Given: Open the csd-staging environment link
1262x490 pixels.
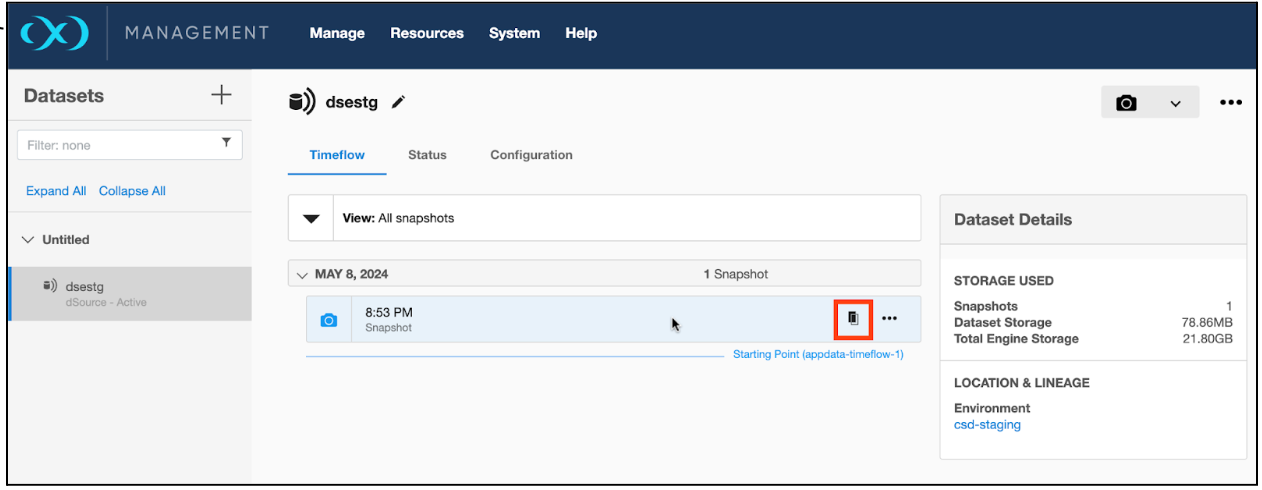Looking at the screenshot, I should 987,424.
